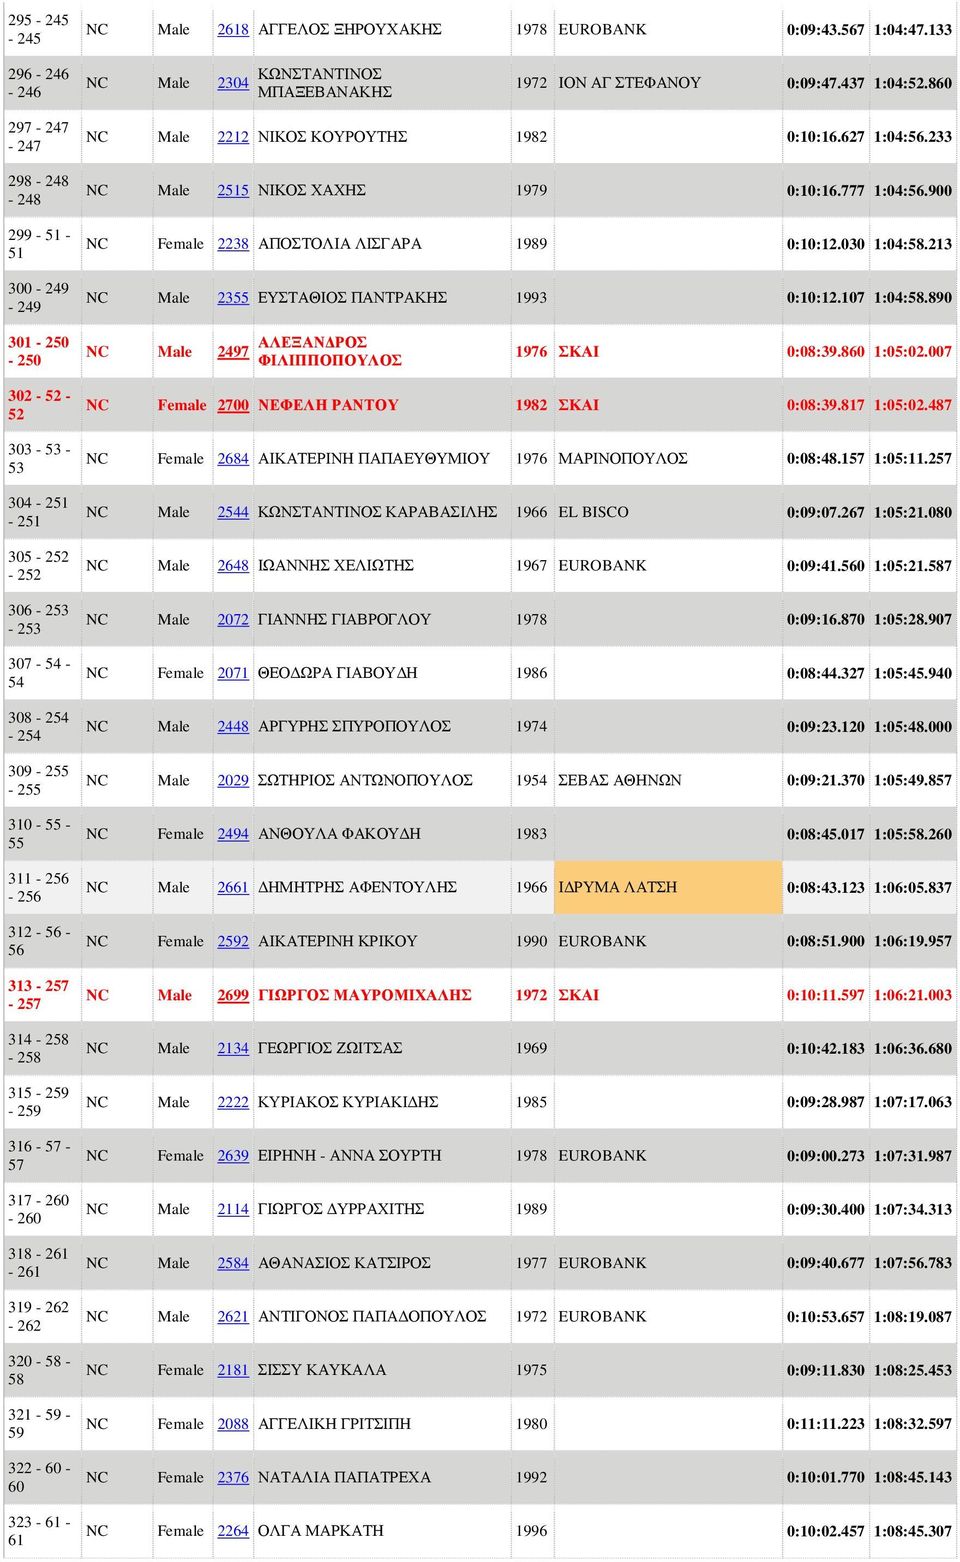Click runner name ΣΙΣΣΥ ΚΑΥΚΑΛΑ
The height and width of the screenshot is (1562, 960).
coord(322,1370)
